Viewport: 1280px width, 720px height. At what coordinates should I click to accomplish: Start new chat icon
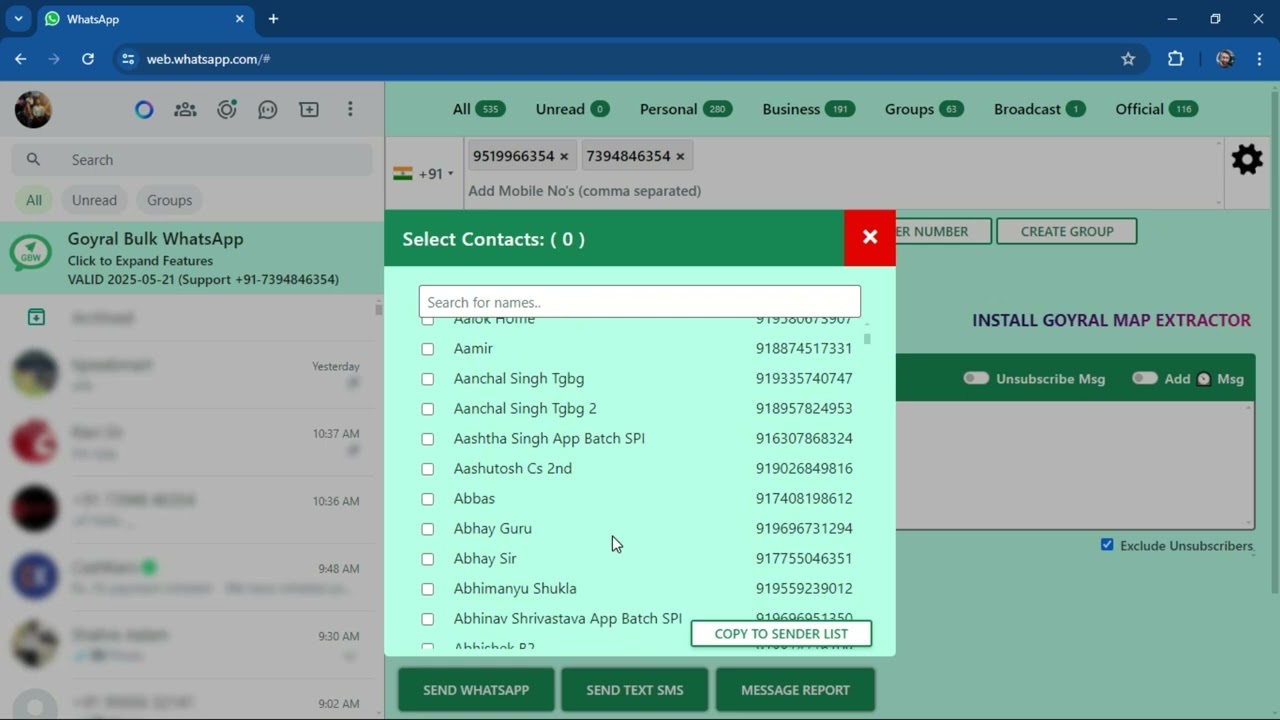(x=309, y=110)
